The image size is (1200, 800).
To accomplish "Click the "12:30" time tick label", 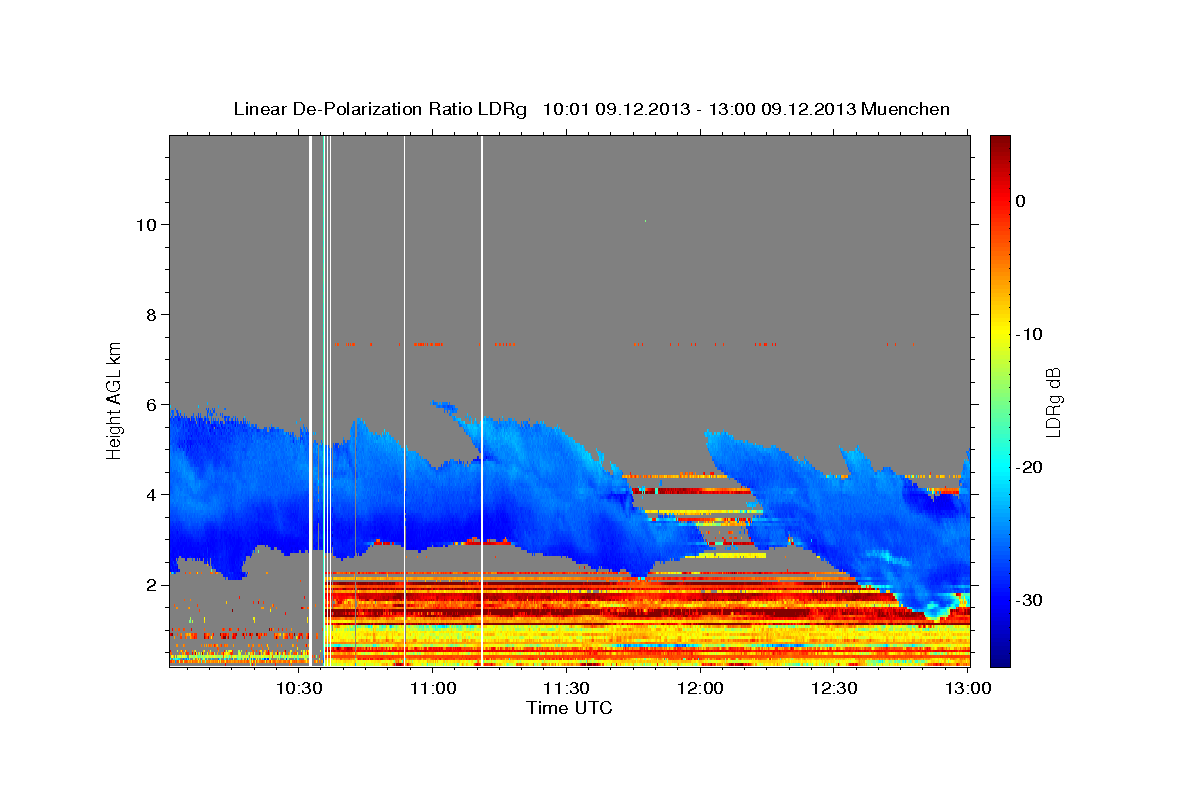I will click(x=834, y=688).
